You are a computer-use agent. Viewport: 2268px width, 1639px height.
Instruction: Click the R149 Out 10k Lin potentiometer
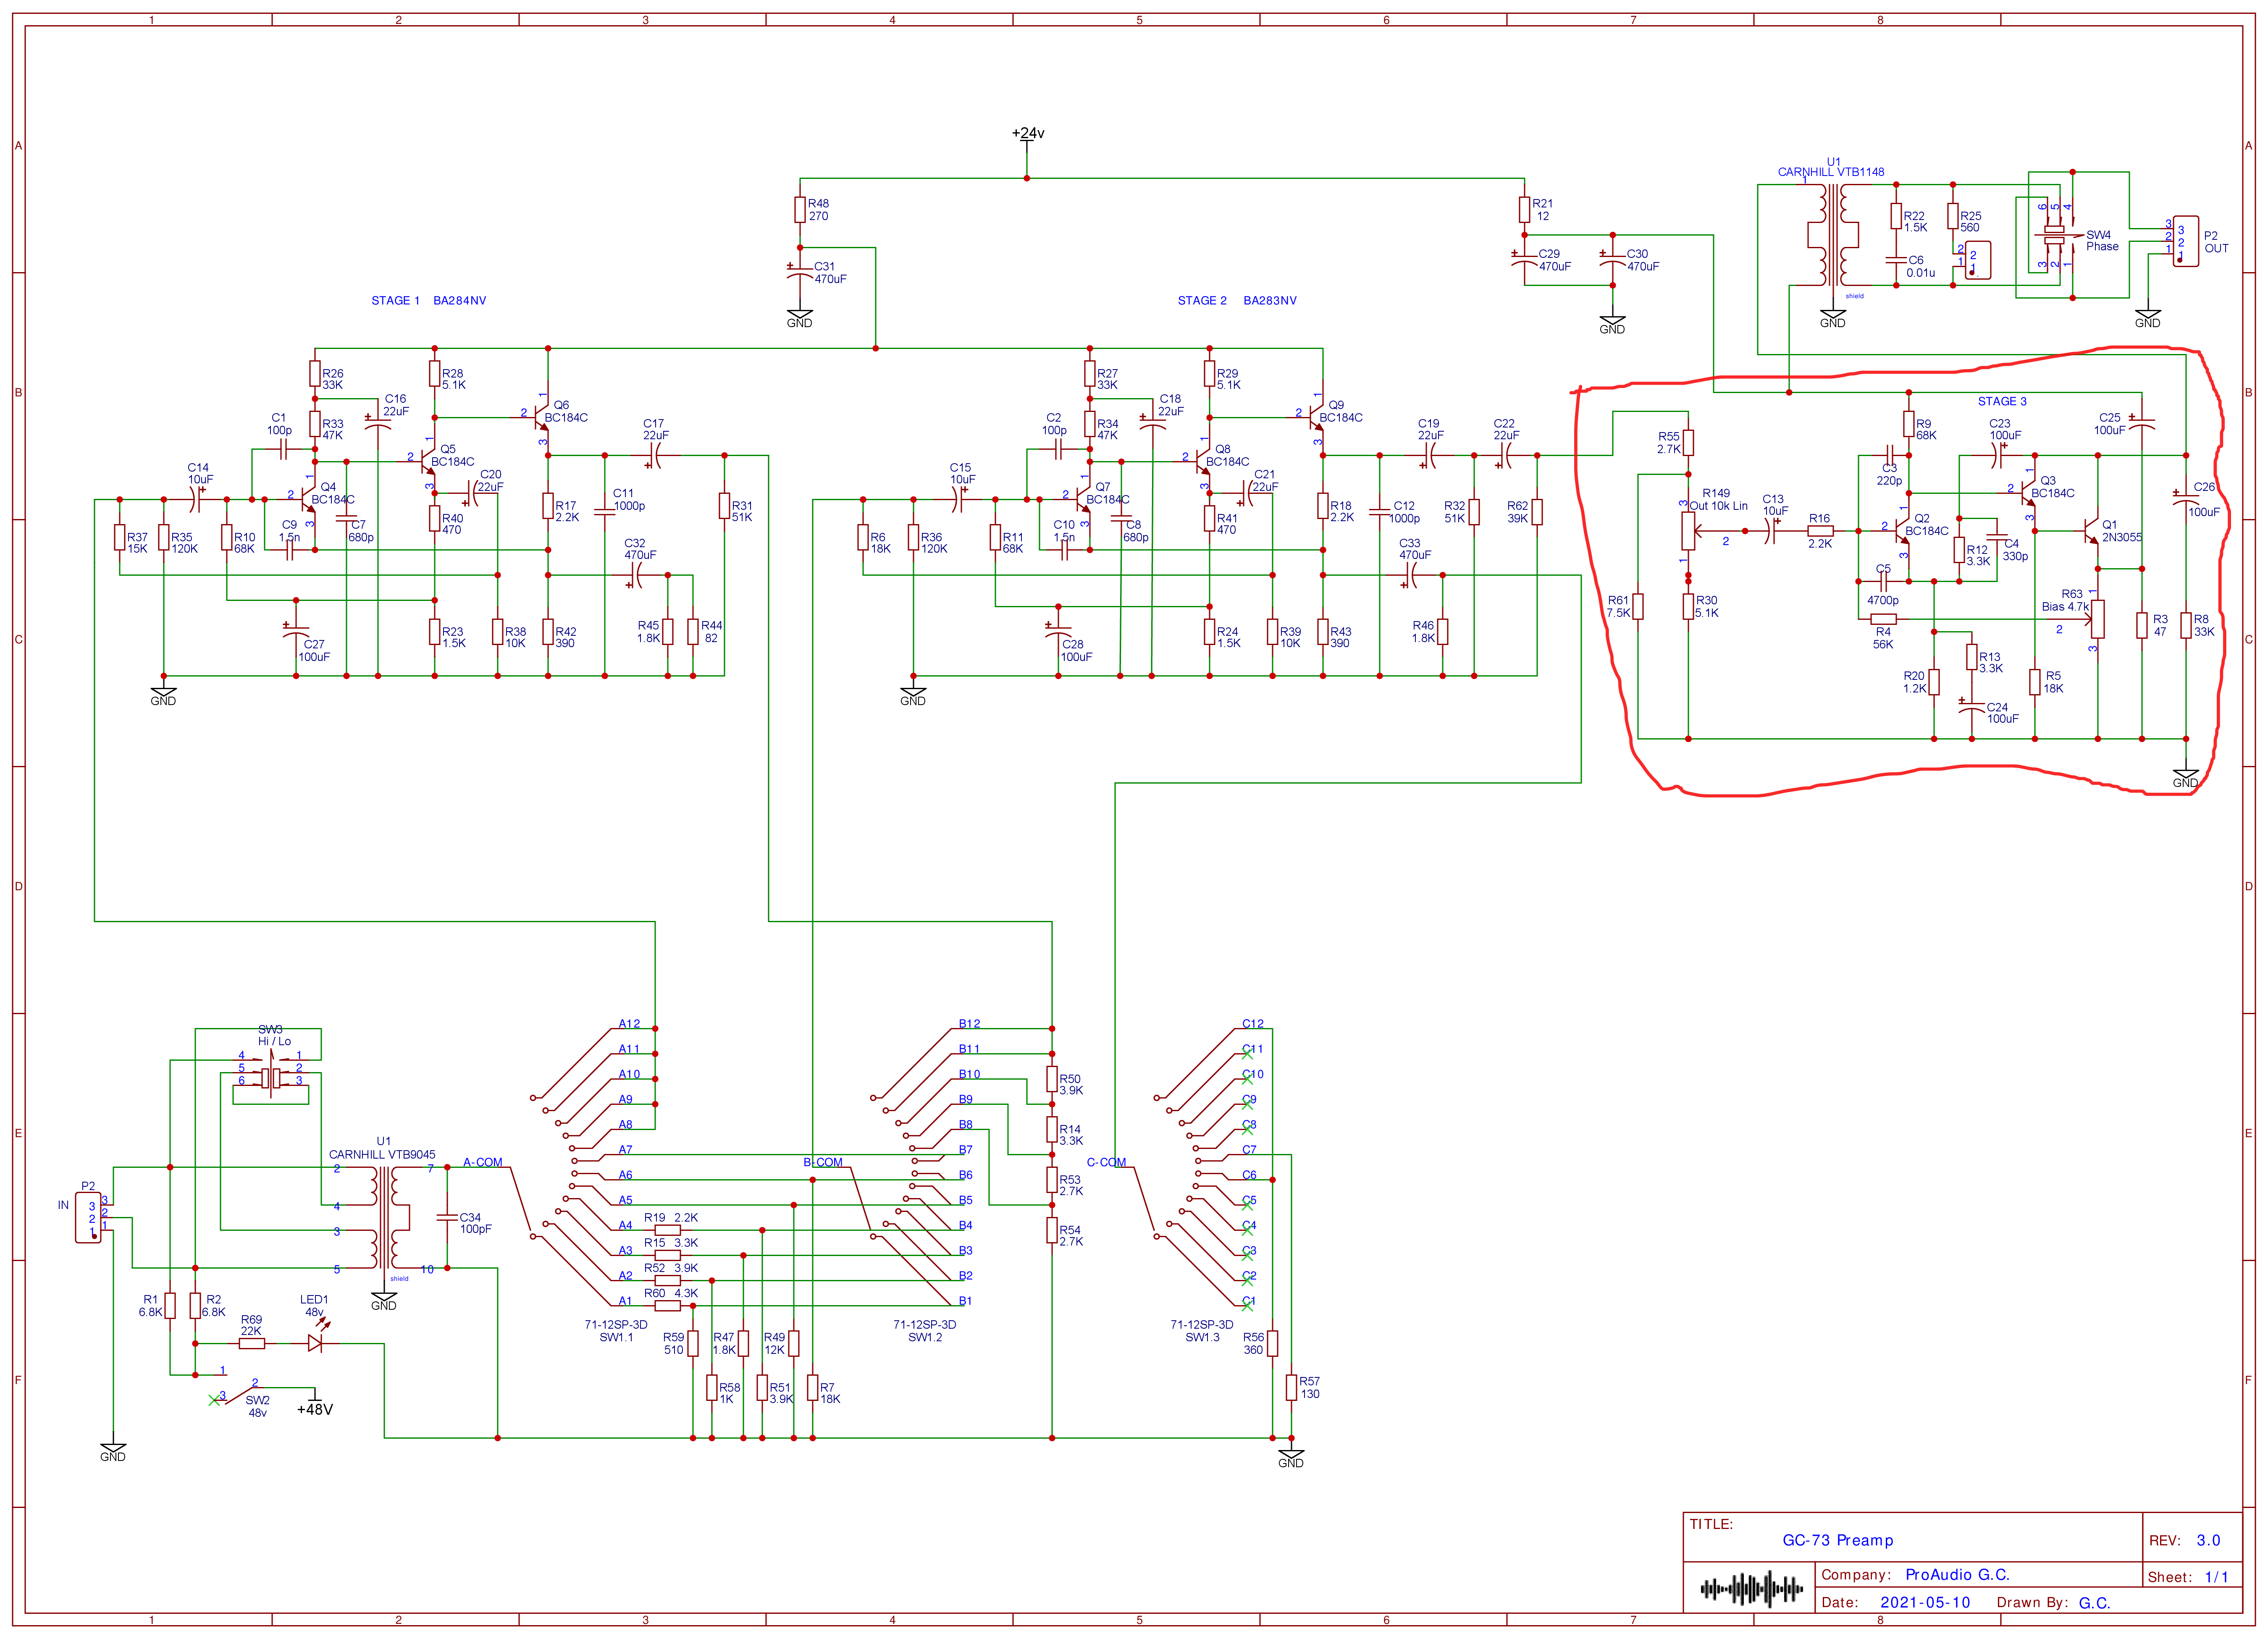point(1688,531)
